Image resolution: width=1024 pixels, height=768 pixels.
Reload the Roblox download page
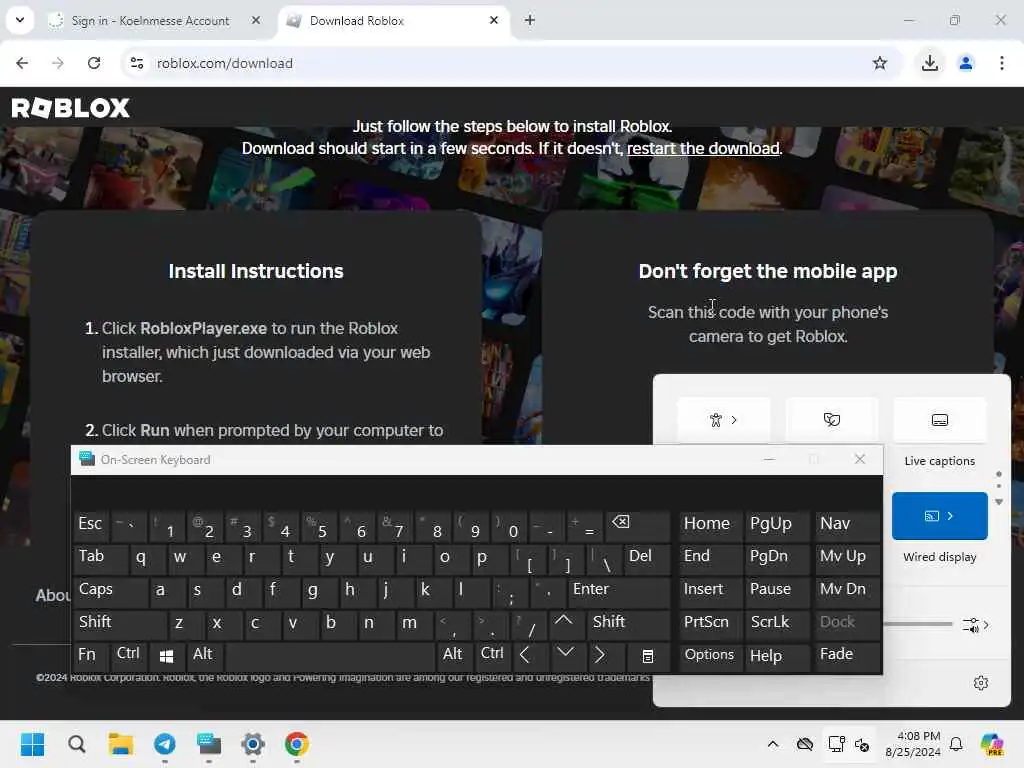(94, 63)
